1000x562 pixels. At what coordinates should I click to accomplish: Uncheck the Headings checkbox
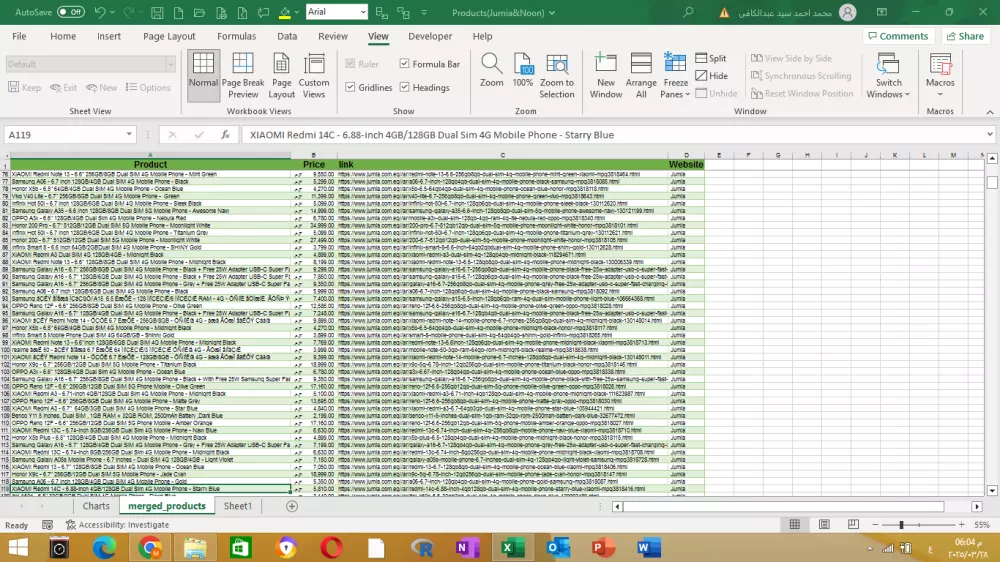pos(404,87)
